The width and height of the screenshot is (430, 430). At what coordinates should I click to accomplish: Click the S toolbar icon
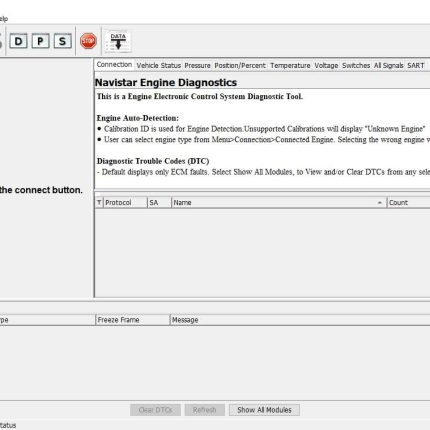(62, 41)
